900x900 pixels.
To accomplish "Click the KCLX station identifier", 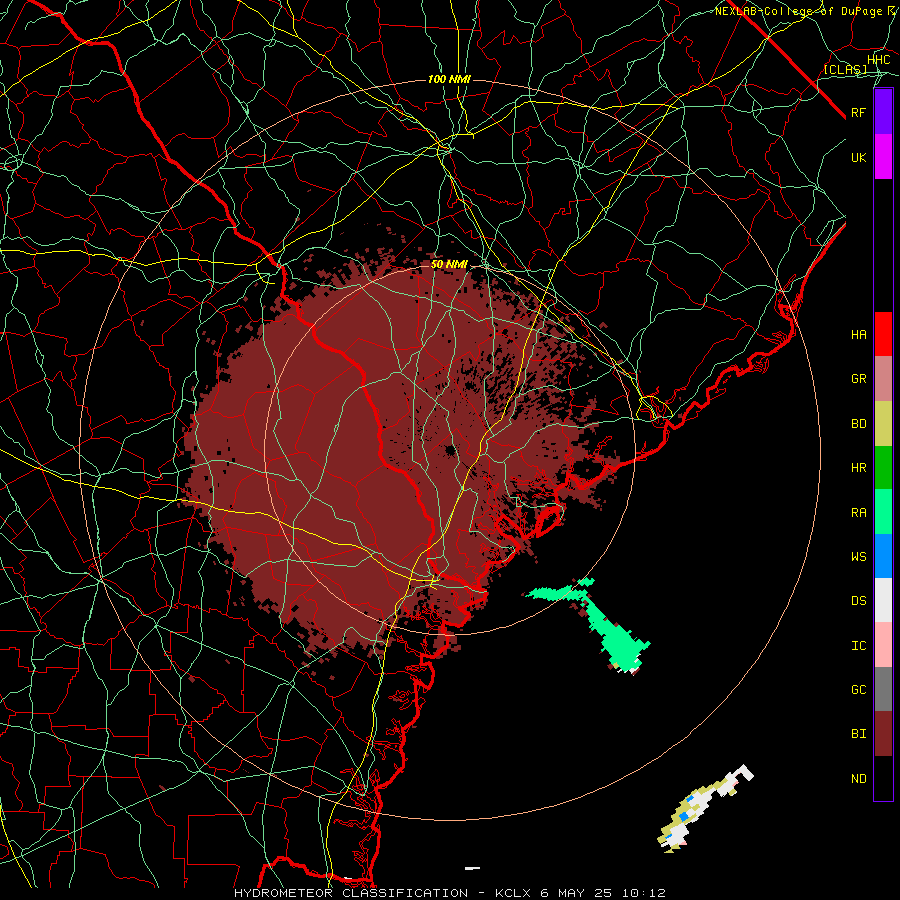I will click(x=514, y=893).
